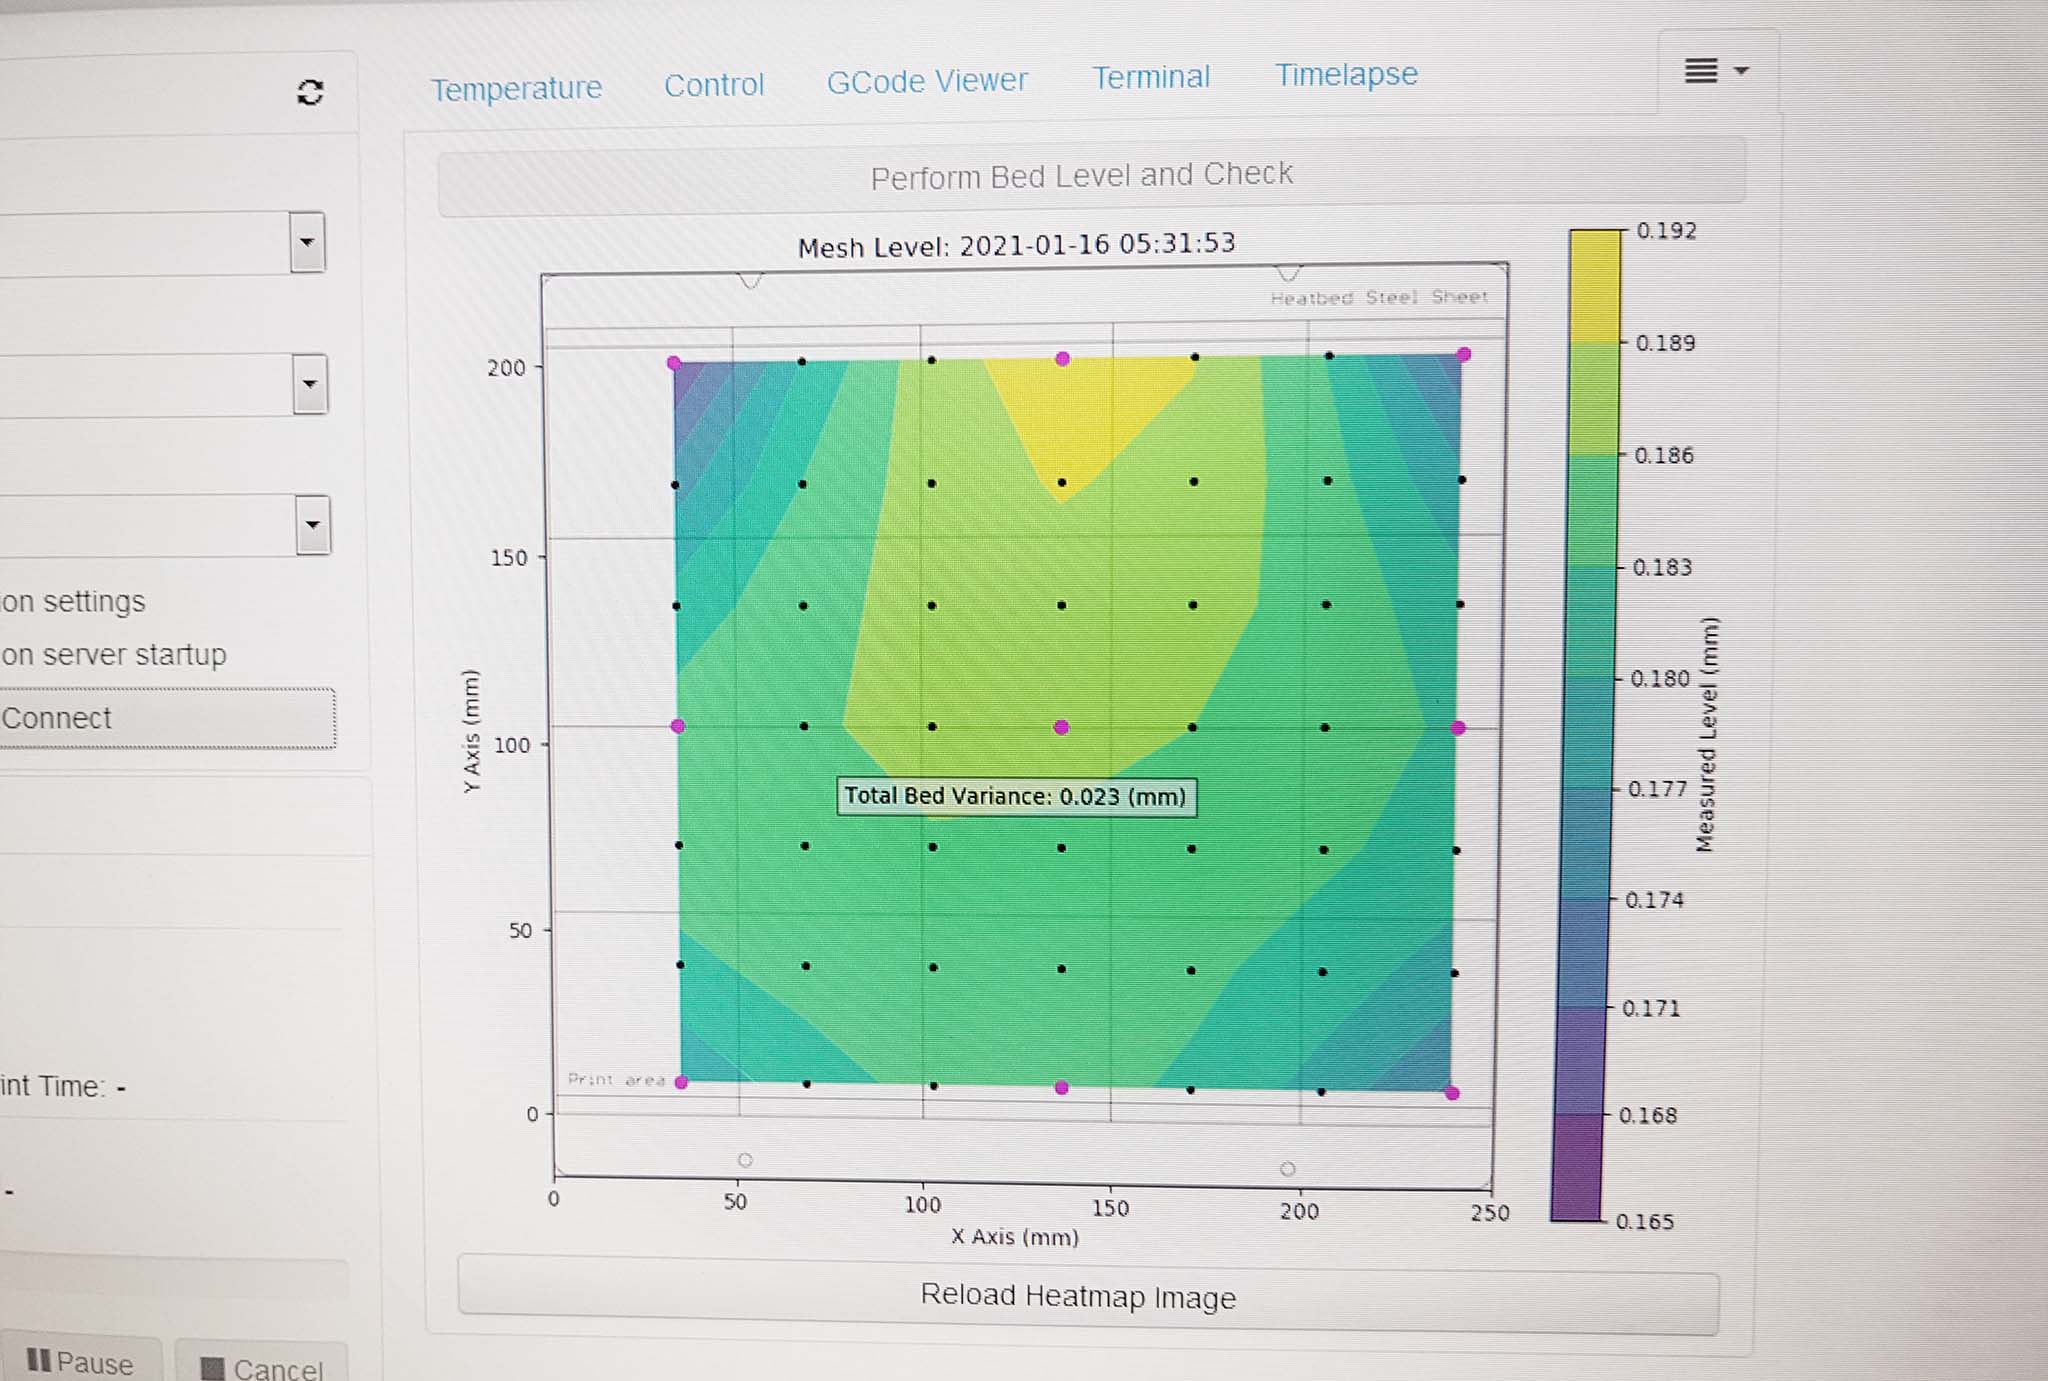The image size is (2048, 1381).
Task: Click Reload Heatmap Image
Action: pyautogui.click(x=1078, y=1297)
